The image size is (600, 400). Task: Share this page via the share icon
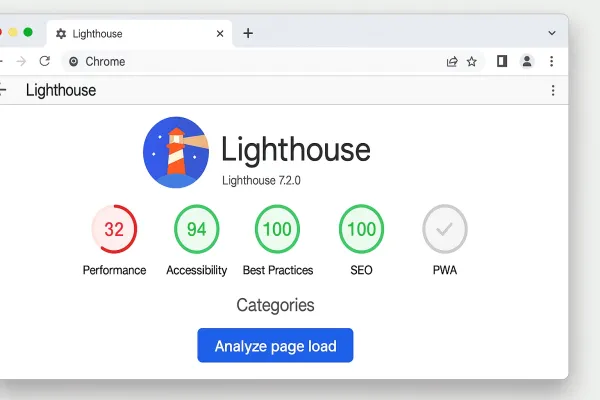coord(452,61)
